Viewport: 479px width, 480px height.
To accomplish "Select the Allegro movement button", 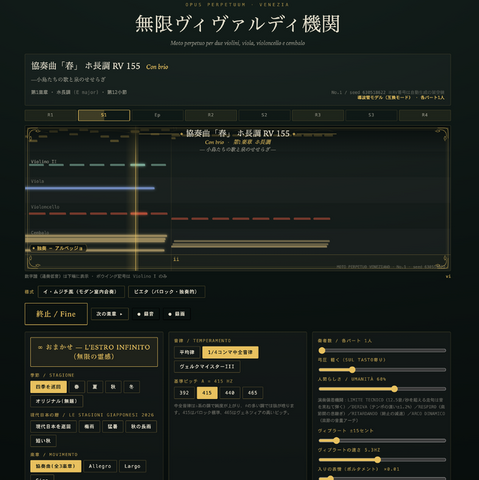I will click(100, 466).
